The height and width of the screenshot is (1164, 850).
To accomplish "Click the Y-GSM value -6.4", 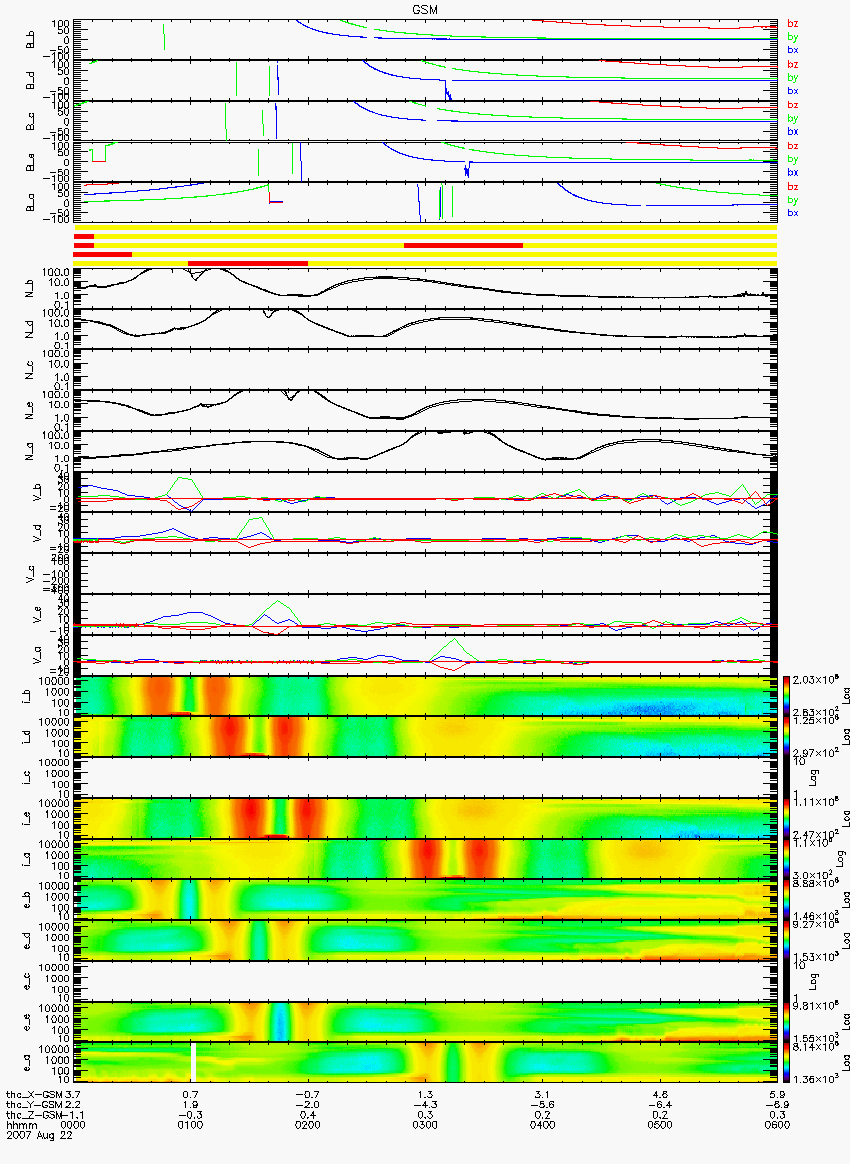I will click(659, 1104).
